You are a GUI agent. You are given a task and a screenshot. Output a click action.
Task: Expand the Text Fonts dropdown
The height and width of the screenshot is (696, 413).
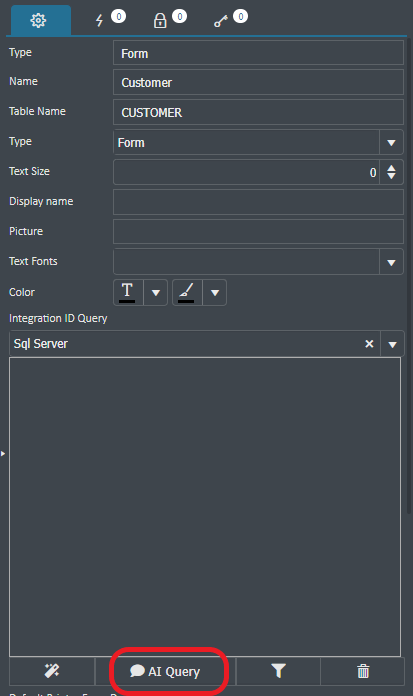click(391, 262)
